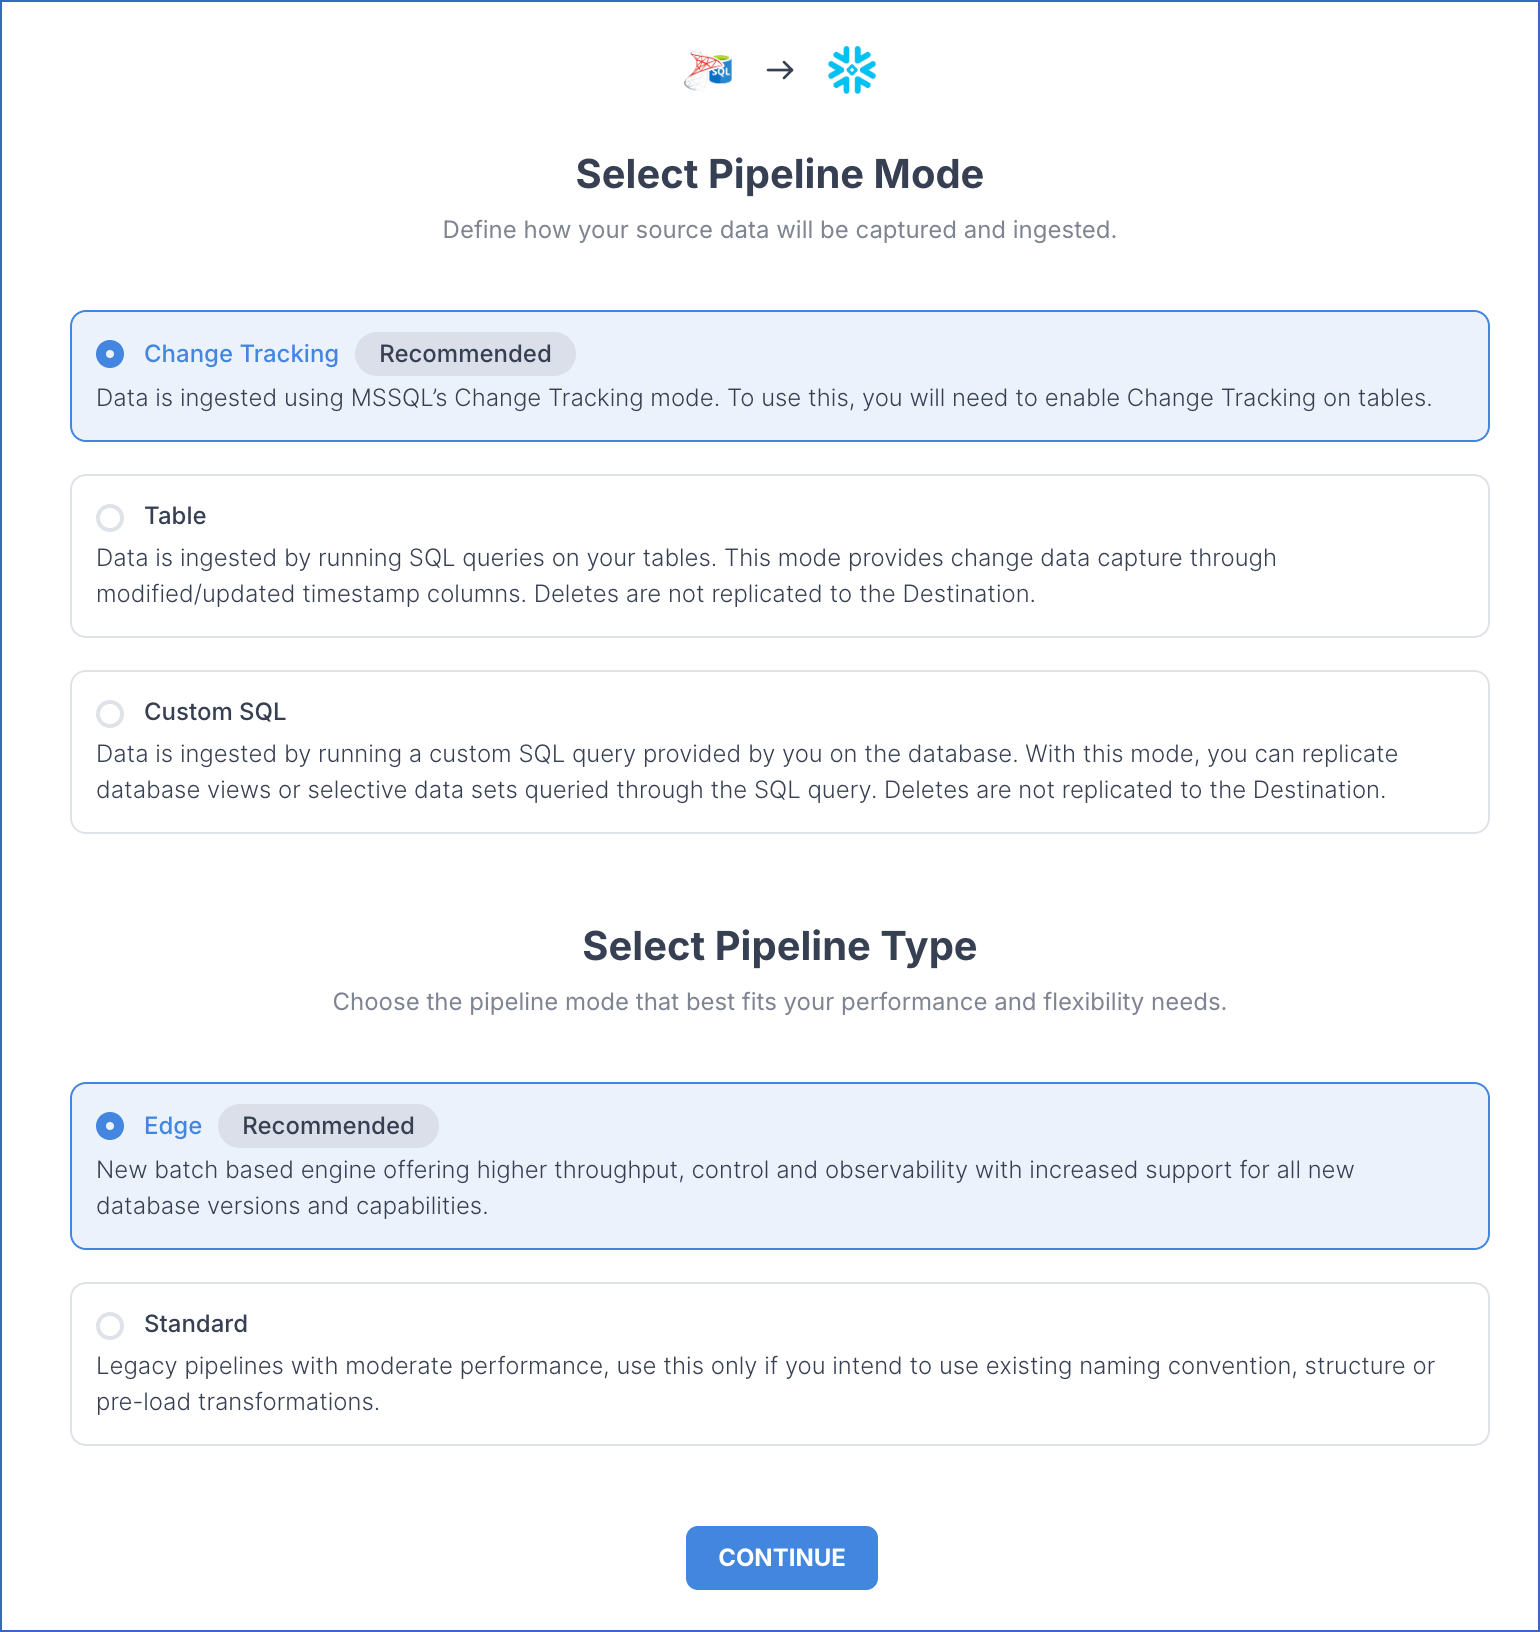Choose the Custom SQL option card description
Viewport: 1540px width, 1632px height.
coord(747,772)
